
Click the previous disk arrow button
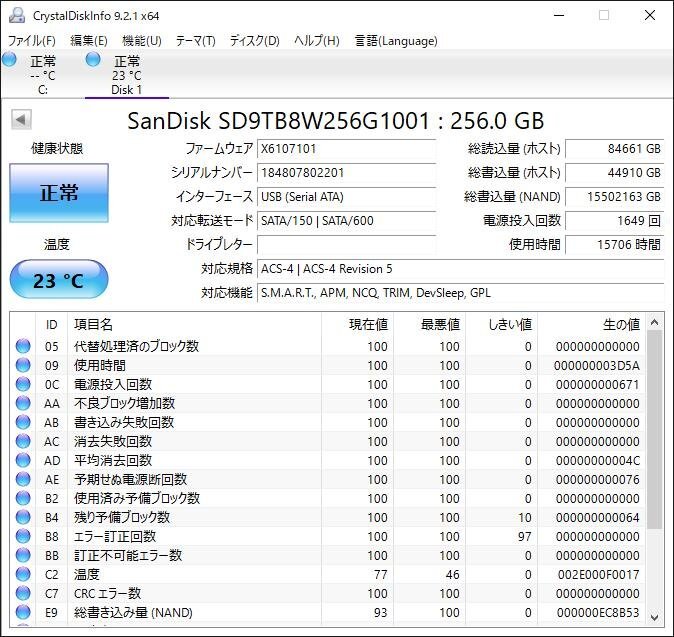tap(20, 120)
